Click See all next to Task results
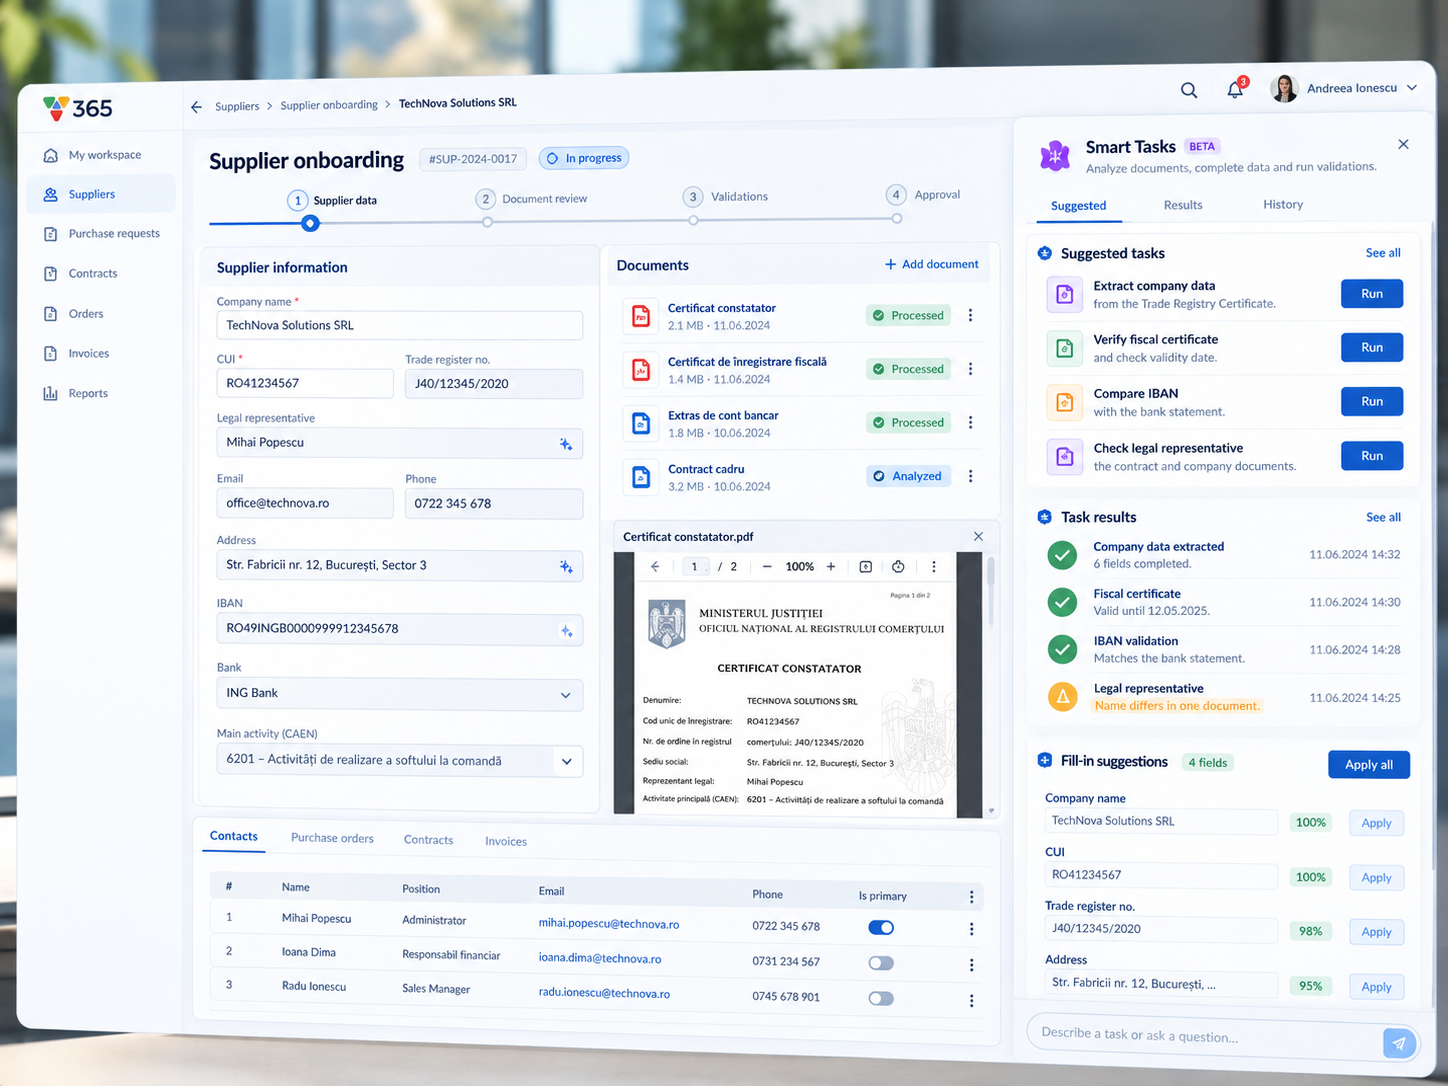Screen dimensions: 1448x1086 tap(1383, 517)
